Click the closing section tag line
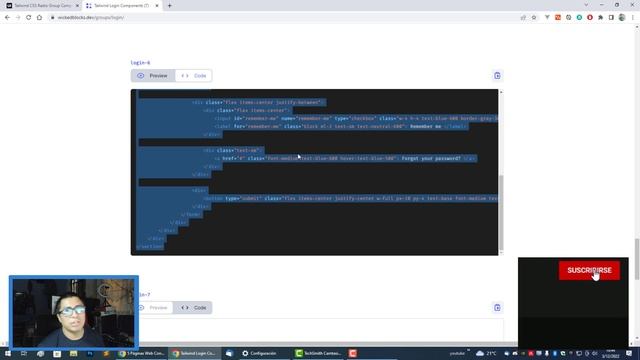The image size is (640, 360). (150, 247)
